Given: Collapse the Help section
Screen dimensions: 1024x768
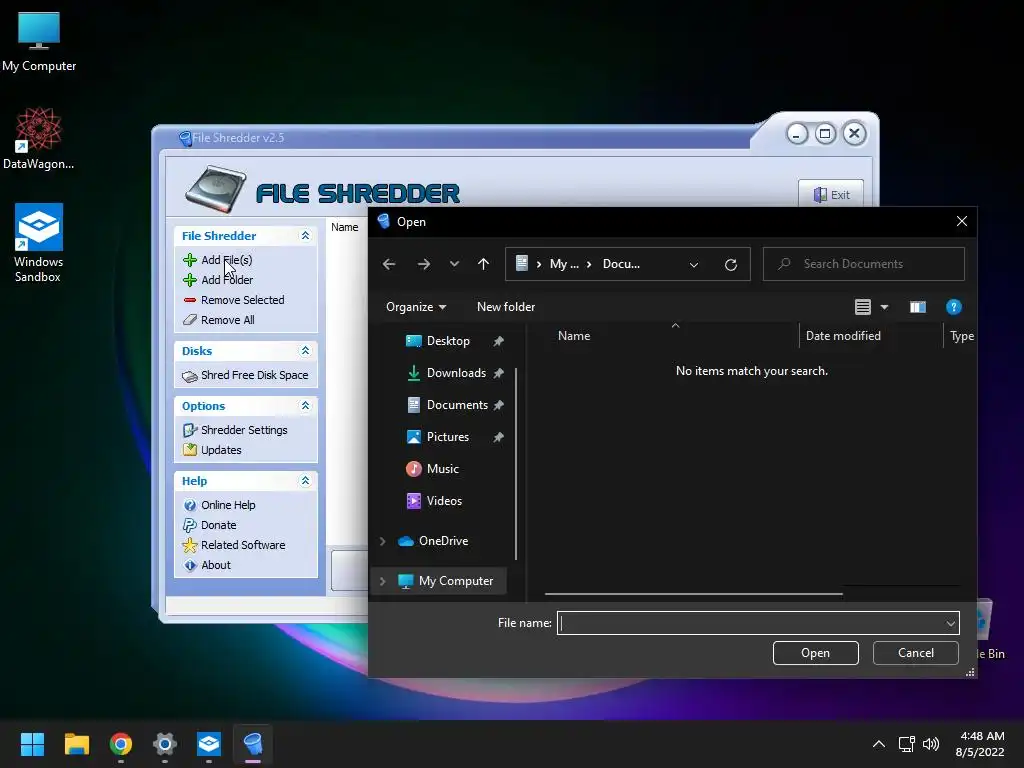Looking at the screenshot, I should pyautogui.click(x=305, y=481).
